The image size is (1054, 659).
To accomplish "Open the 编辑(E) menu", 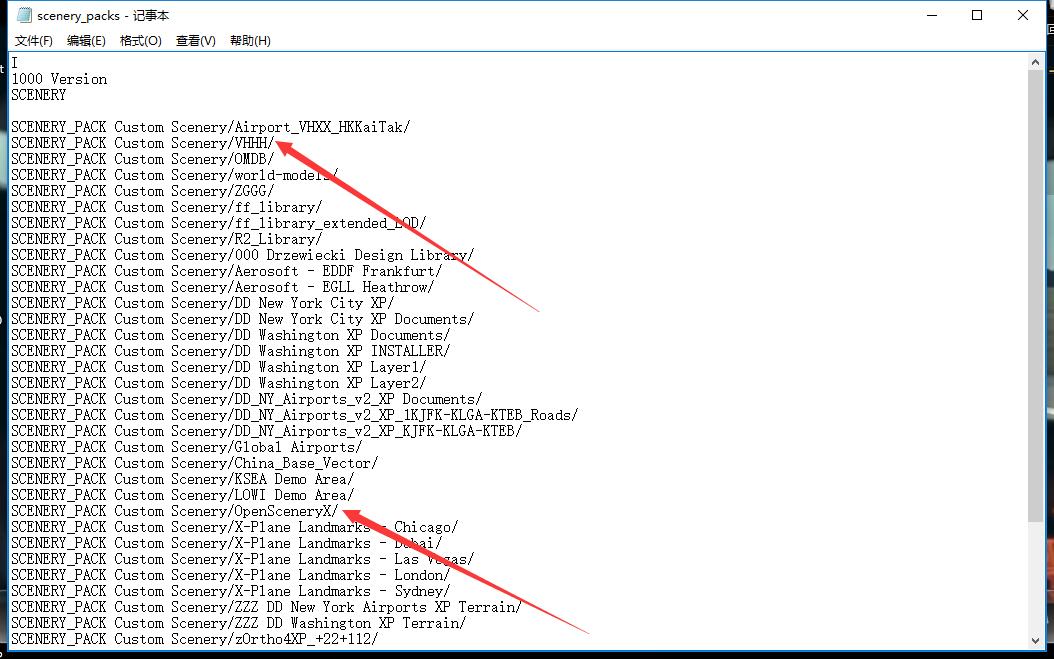I will pyautogui.click(x=86, y=41).
